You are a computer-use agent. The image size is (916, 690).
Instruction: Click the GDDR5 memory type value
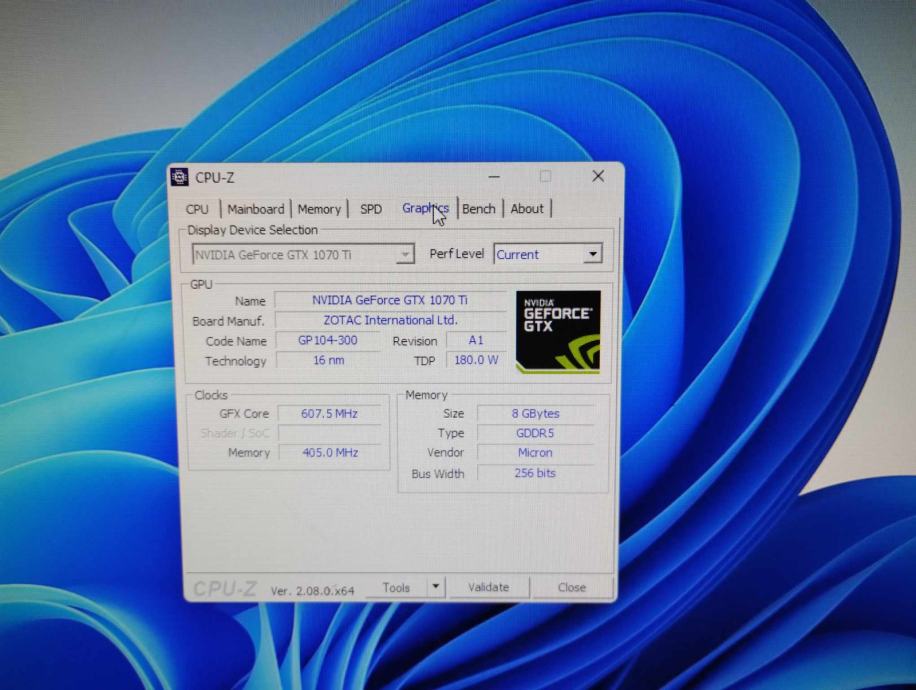click(535, 434)
